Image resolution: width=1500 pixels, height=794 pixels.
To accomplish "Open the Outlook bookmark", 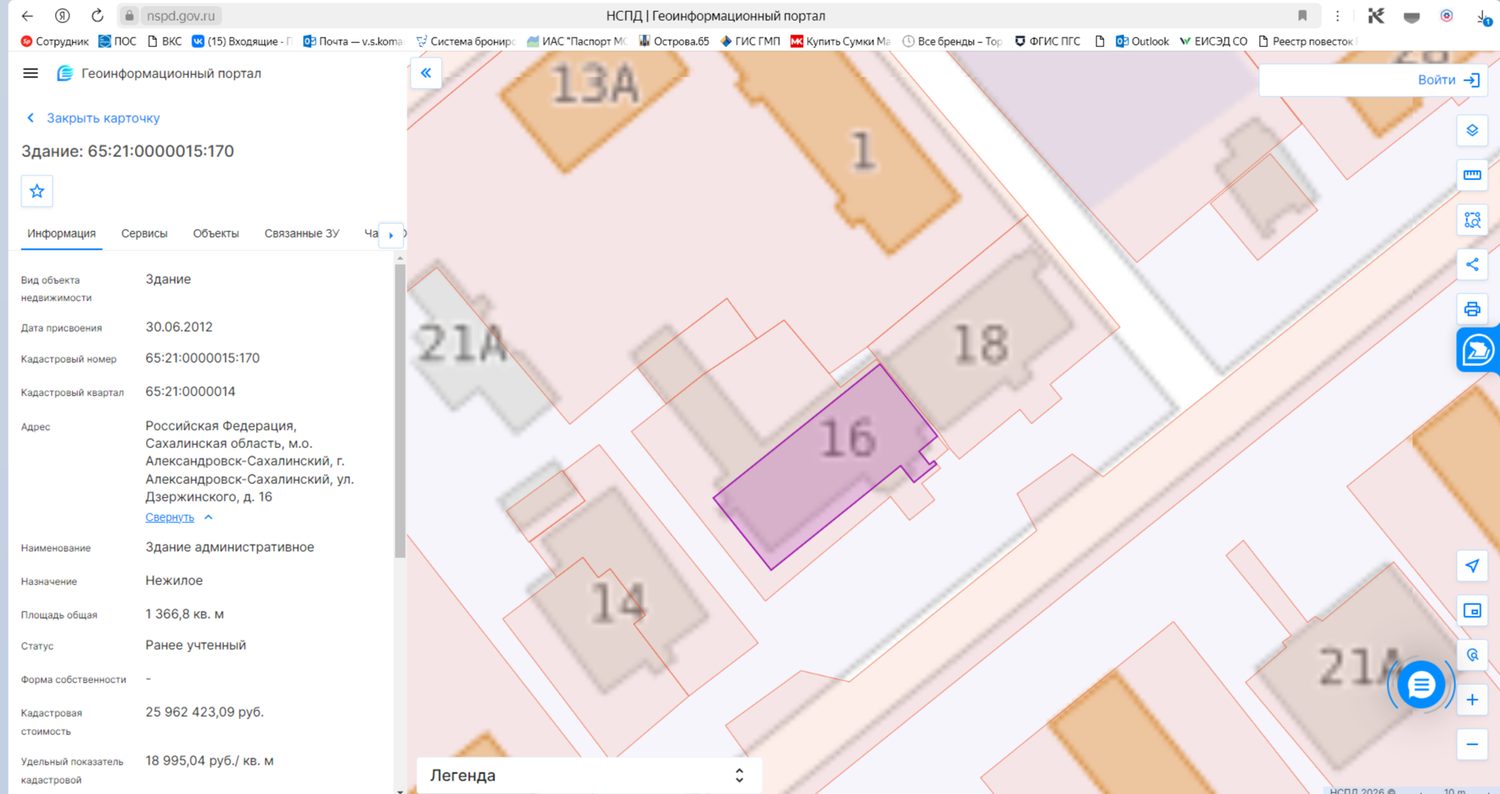I will [1143, 41].
